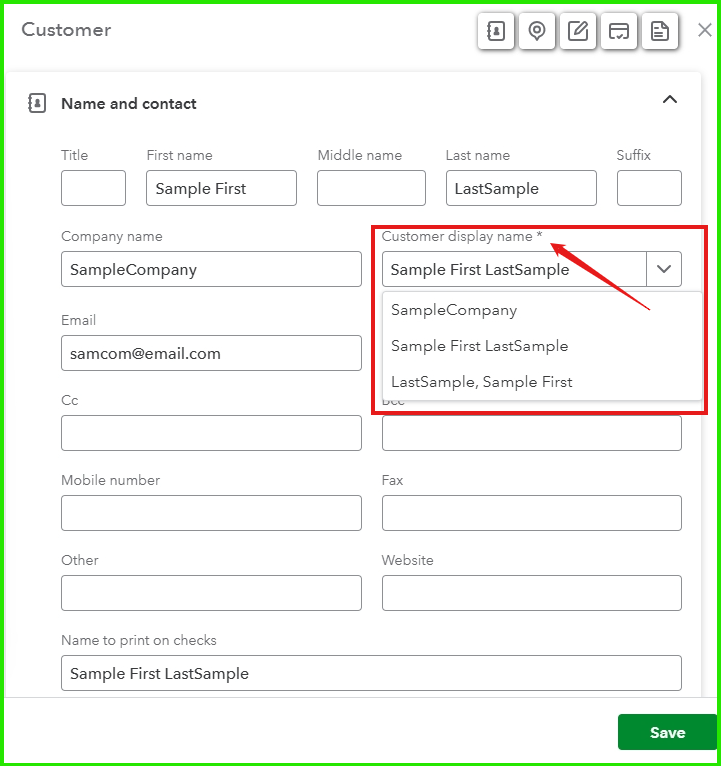The width and height of the screenshot is (721, 766).
Task: Click the document page icon
Action: click(659, 30)
